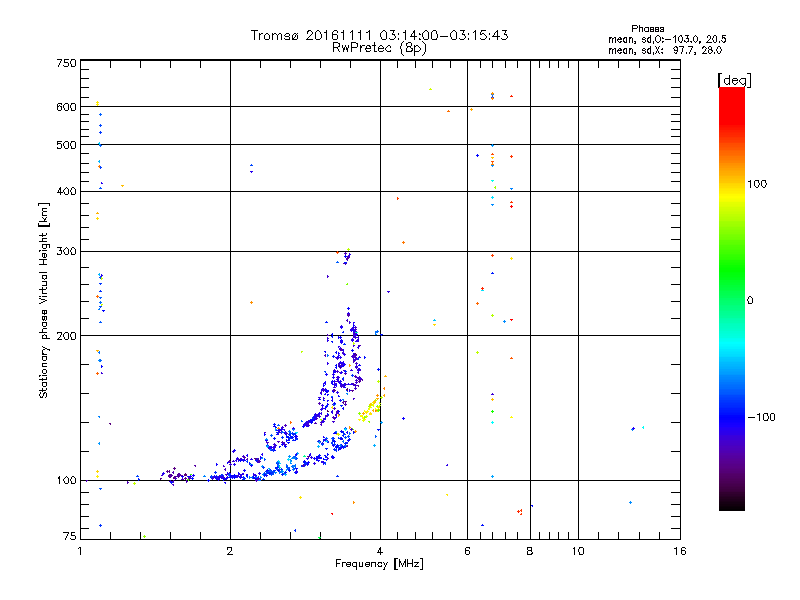This screenshot has width=800, height=600.
Task: Click the plot title "Tromsø 20161111 03:14:00-03:15:43"
Action: [379, 35]
